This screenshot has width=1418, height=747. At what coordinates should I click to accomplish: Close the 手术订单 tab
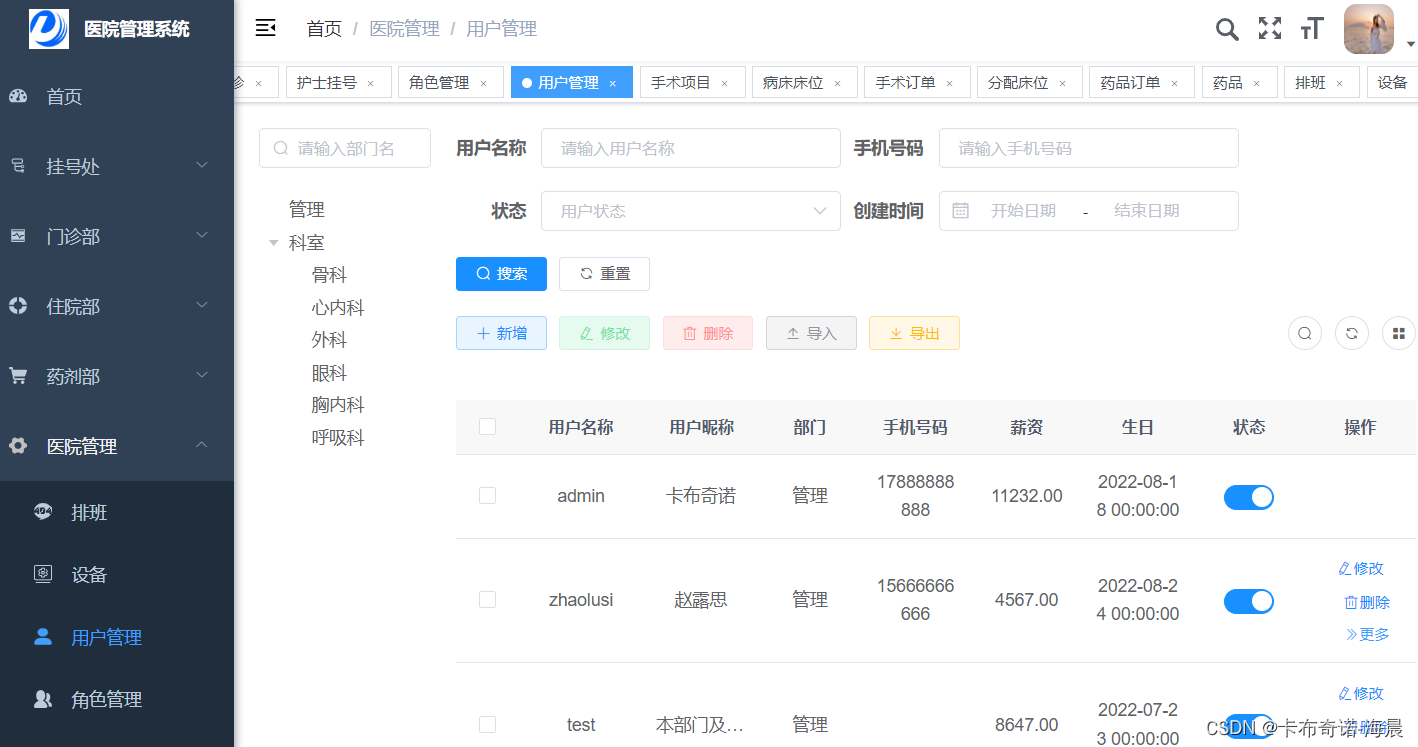click(949, 83)
